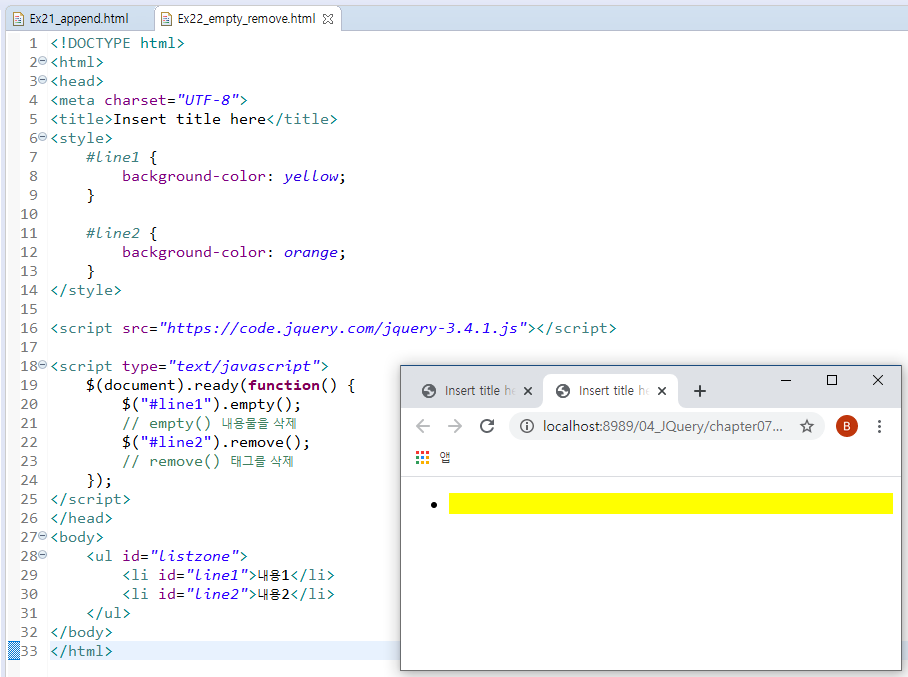The height and width of the screenshot is (677, 908).
Task: Close the Ex22_empty_remove.html editor tab
Action: click(x=328, y=19)
